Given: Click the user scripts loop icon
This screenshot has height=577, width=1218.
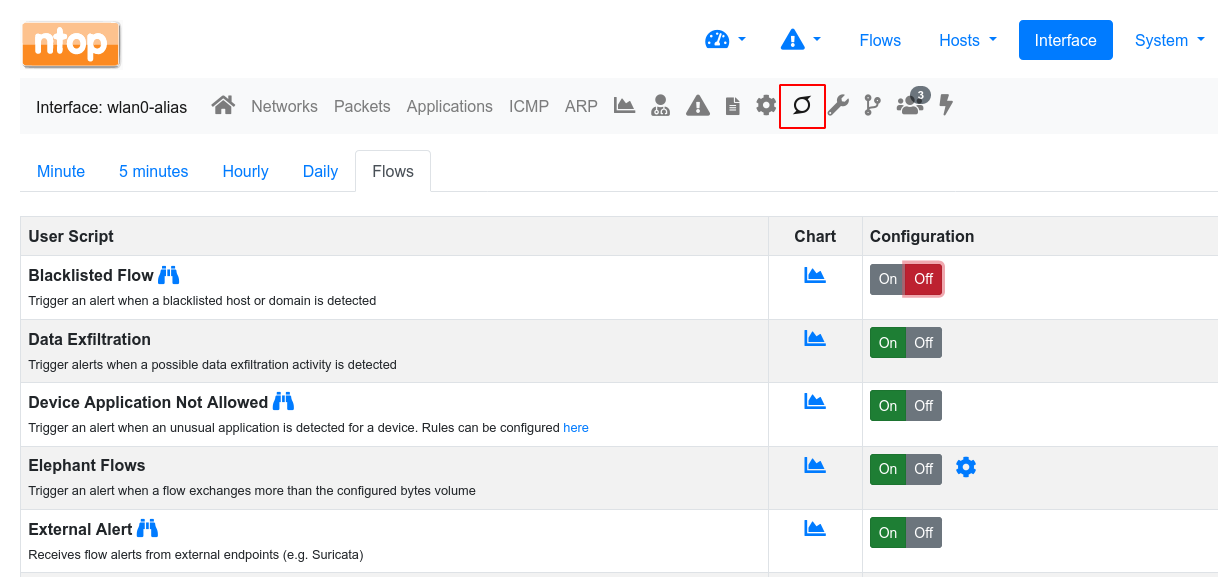Looking at the screenshot, I should click(802, 105).
